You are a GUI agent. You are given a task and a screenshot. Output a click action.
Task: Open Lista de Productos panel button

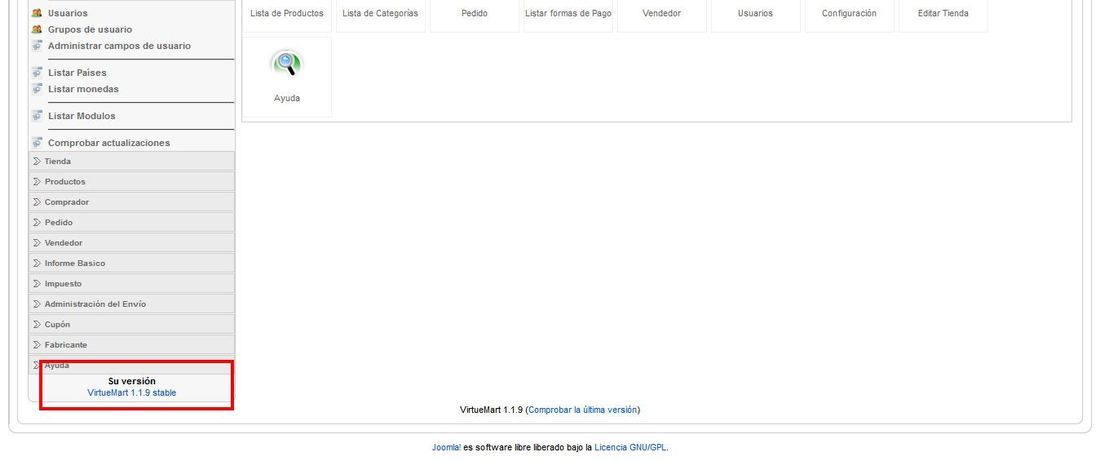pyautogui.click(x=287, y=14)
